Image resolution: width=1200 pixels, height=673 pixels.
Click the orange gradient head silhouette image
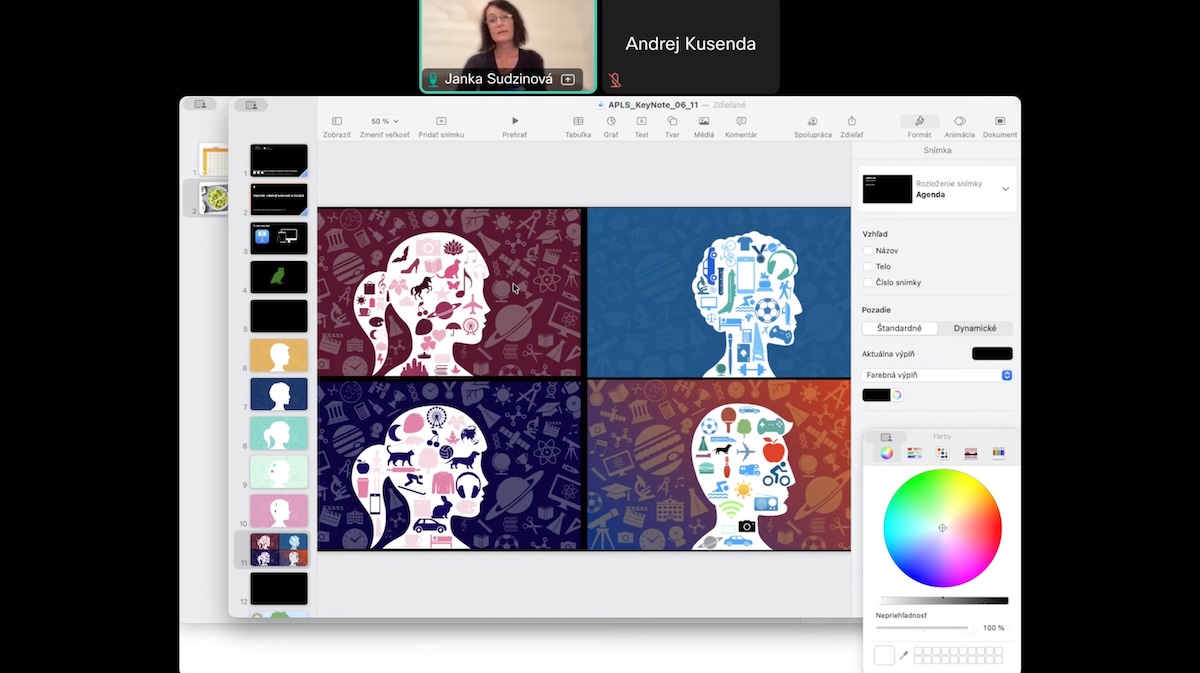pos(719,465)
